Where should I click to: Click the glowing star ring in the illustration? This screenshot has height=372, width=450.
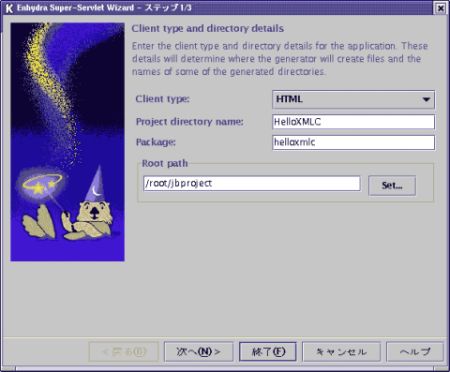[x=42, y=184]
